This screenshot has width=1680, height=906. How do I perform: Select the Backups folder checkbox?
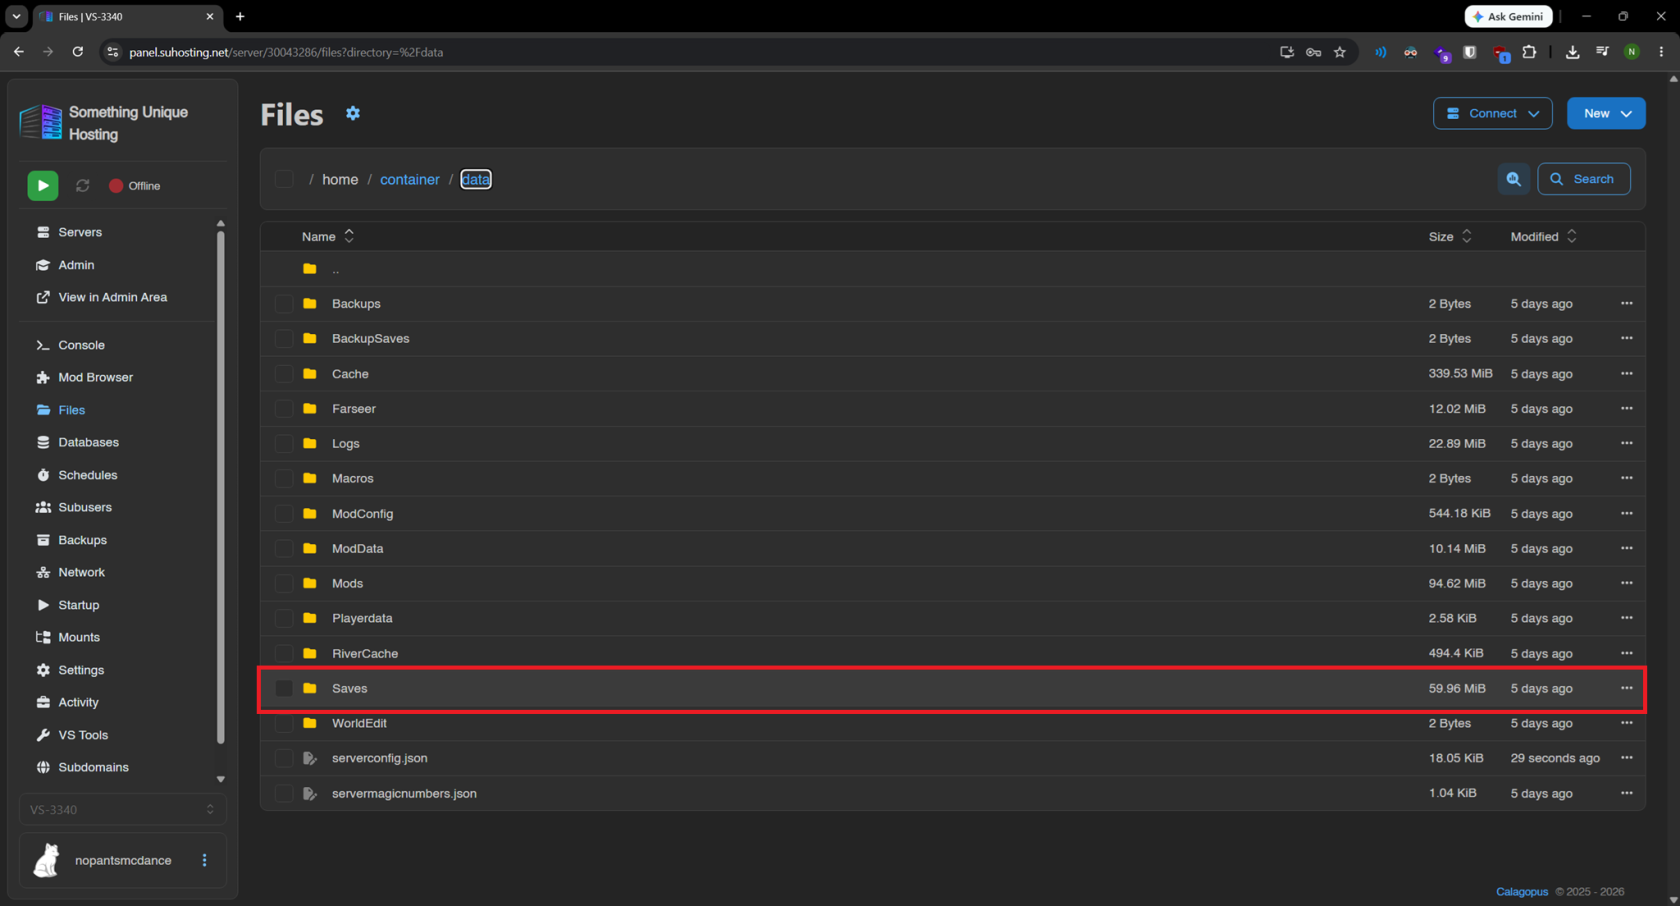pos(284,304)
